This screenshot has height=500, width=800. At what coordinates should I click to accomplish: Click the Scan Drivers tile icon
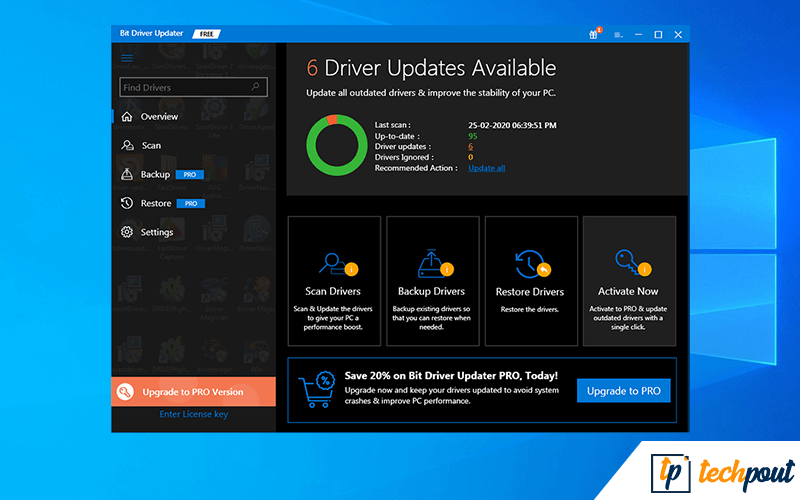tap(333, 264)
